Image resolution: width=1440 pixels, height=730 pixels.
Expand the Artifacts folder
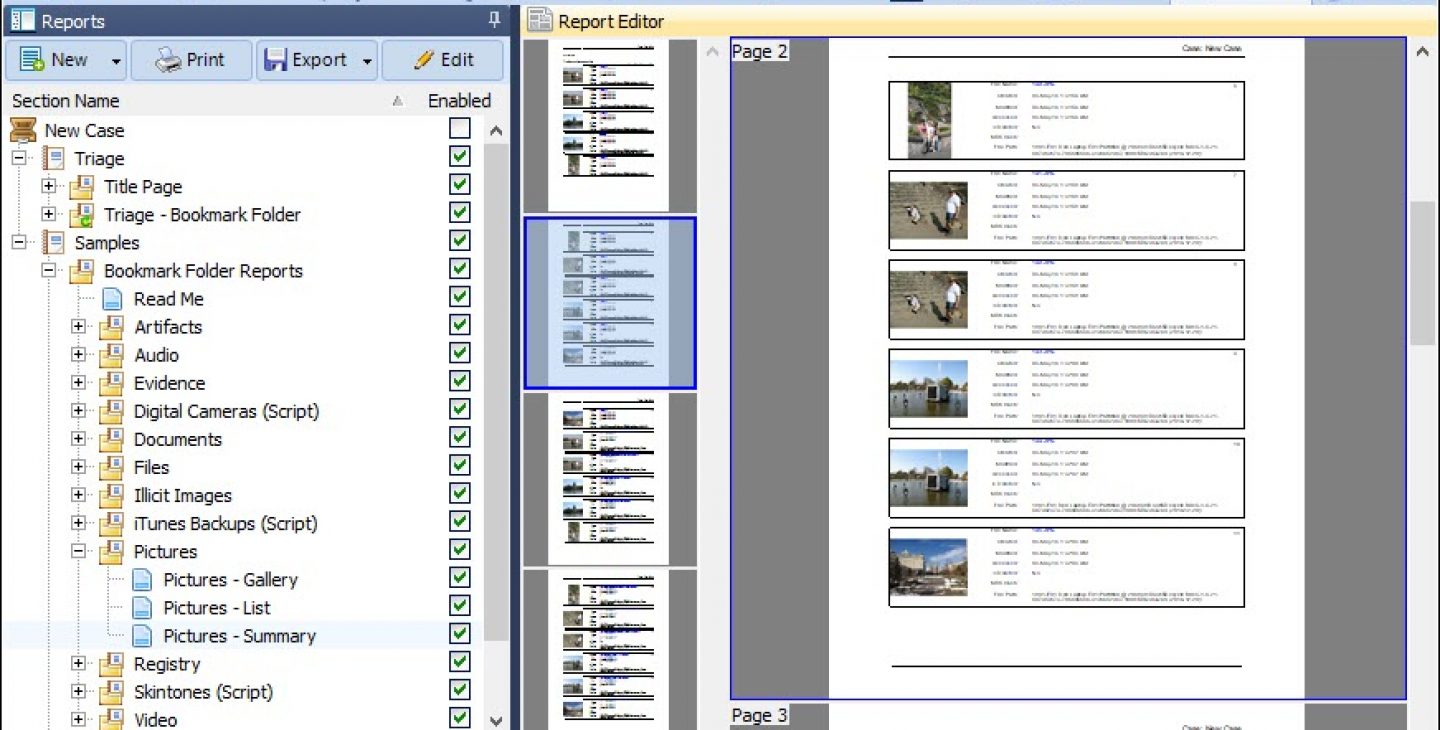click(78, 326)
